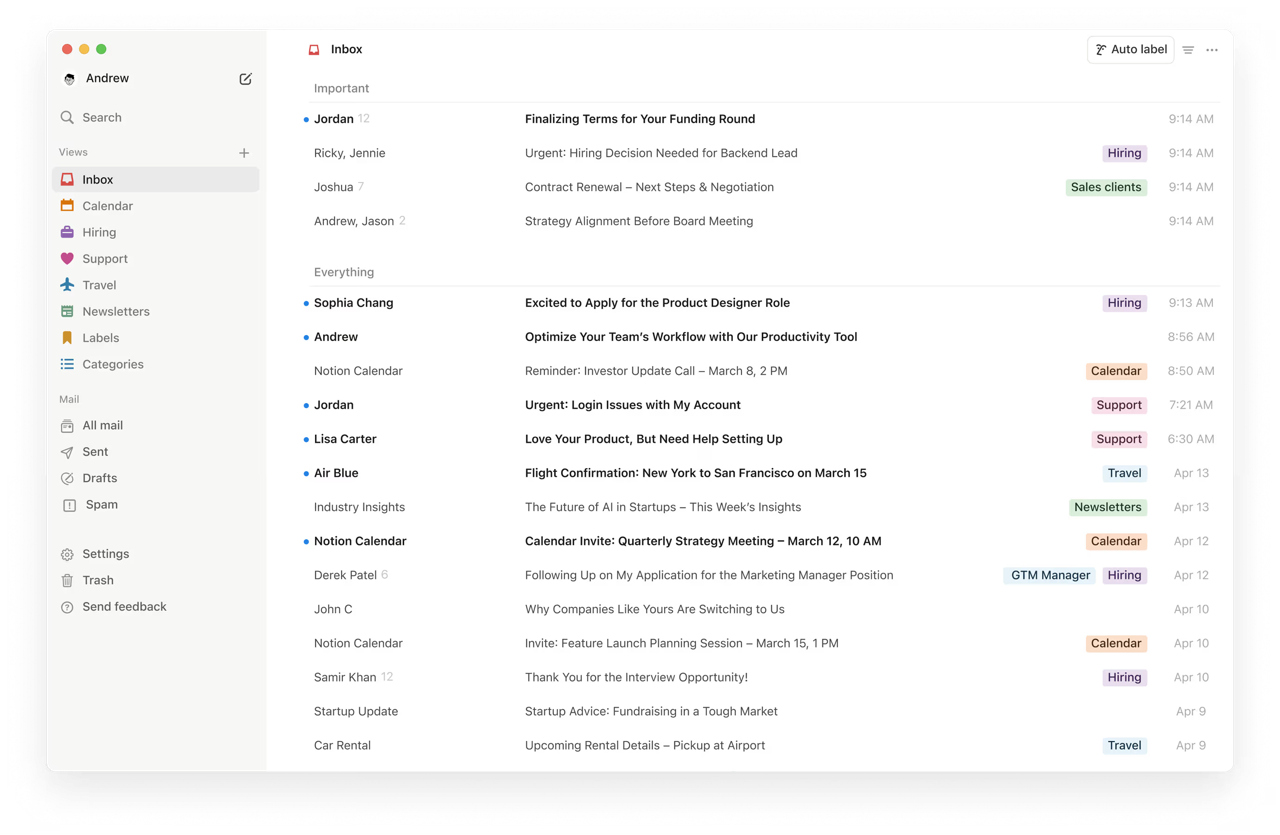Viewport: 1280px width, 835px height.
Task: Click the Newsletters view icon
Action: [x=67, y=311]
